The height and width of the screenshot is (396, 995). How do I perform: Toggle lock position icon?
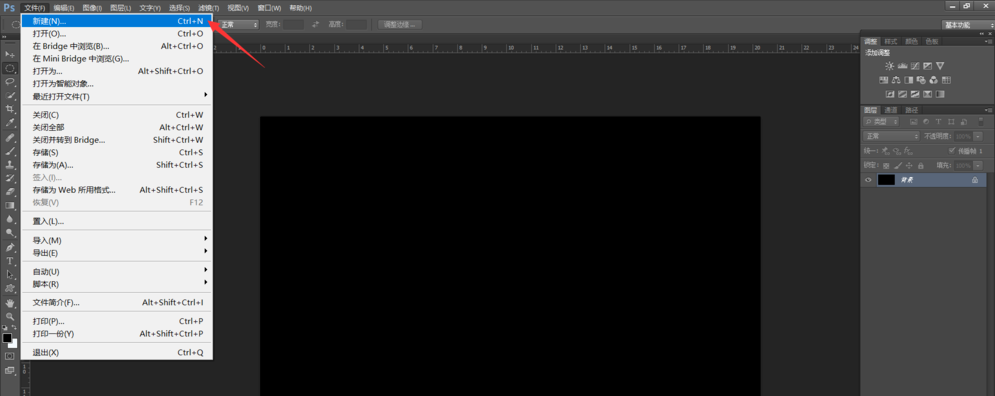[909, 166]
